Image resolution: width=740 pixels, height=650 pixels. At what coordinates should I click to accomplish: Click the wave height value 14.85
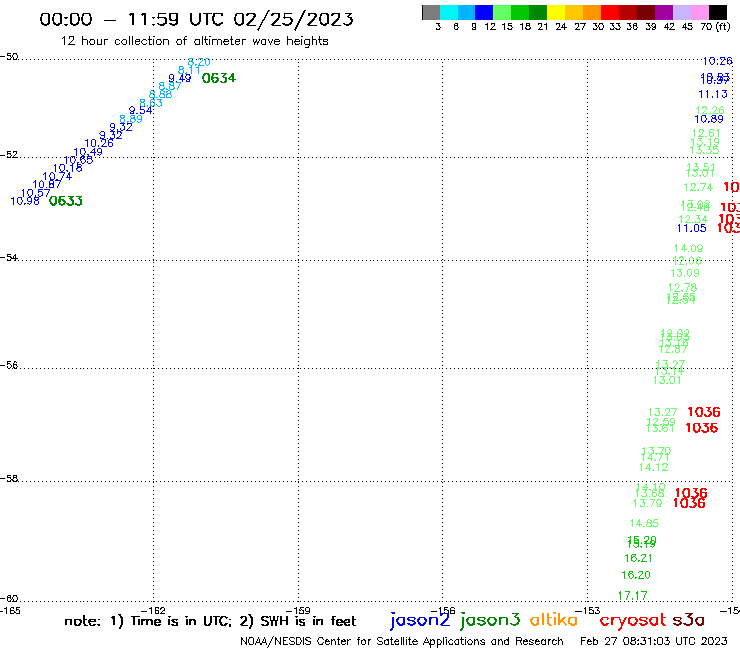[x=644, y=523]
